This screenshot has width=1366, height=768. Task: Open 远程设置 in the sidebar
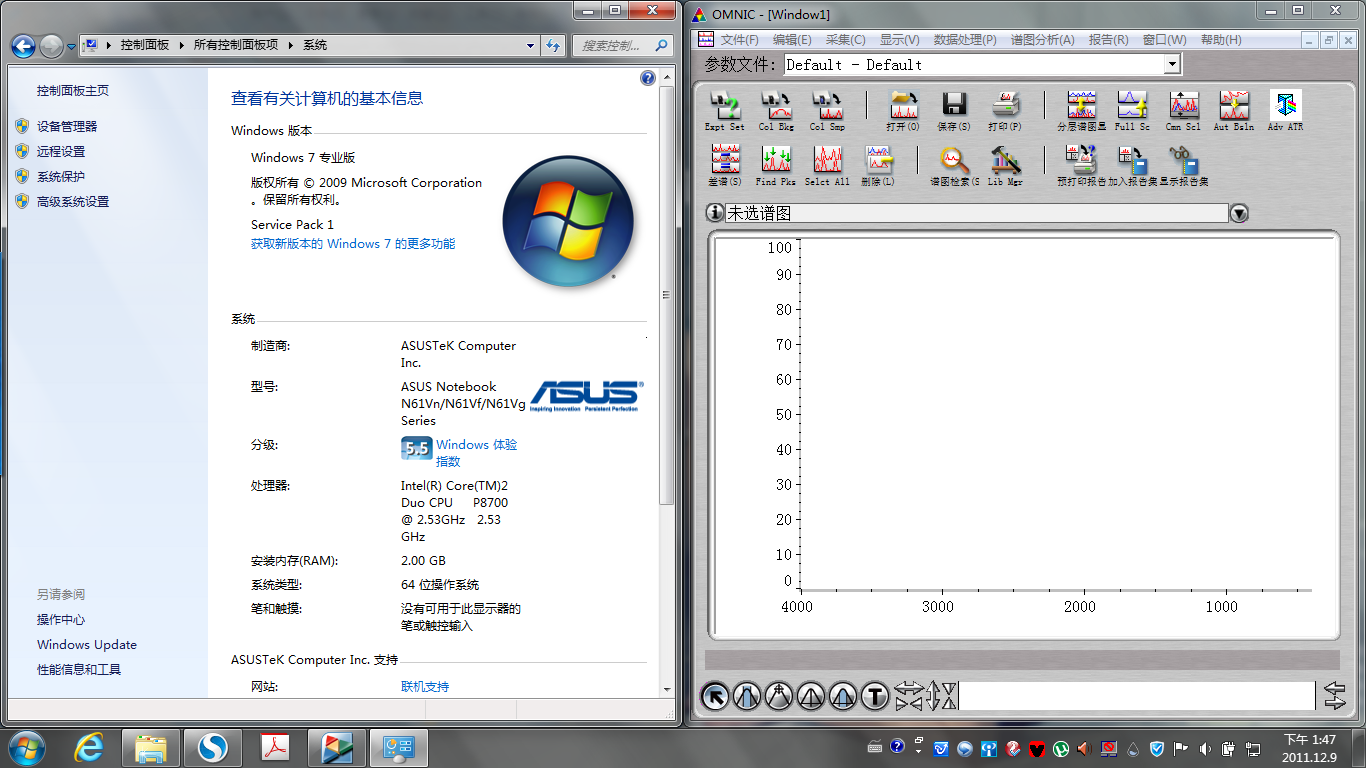(61, 151)
